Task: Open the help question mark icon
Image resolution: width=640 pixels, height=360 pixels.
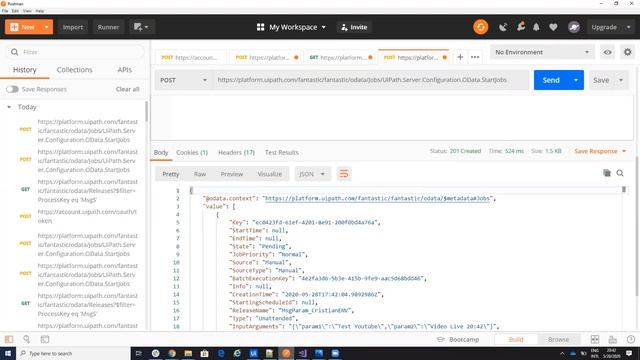Action: click(631, 339)
